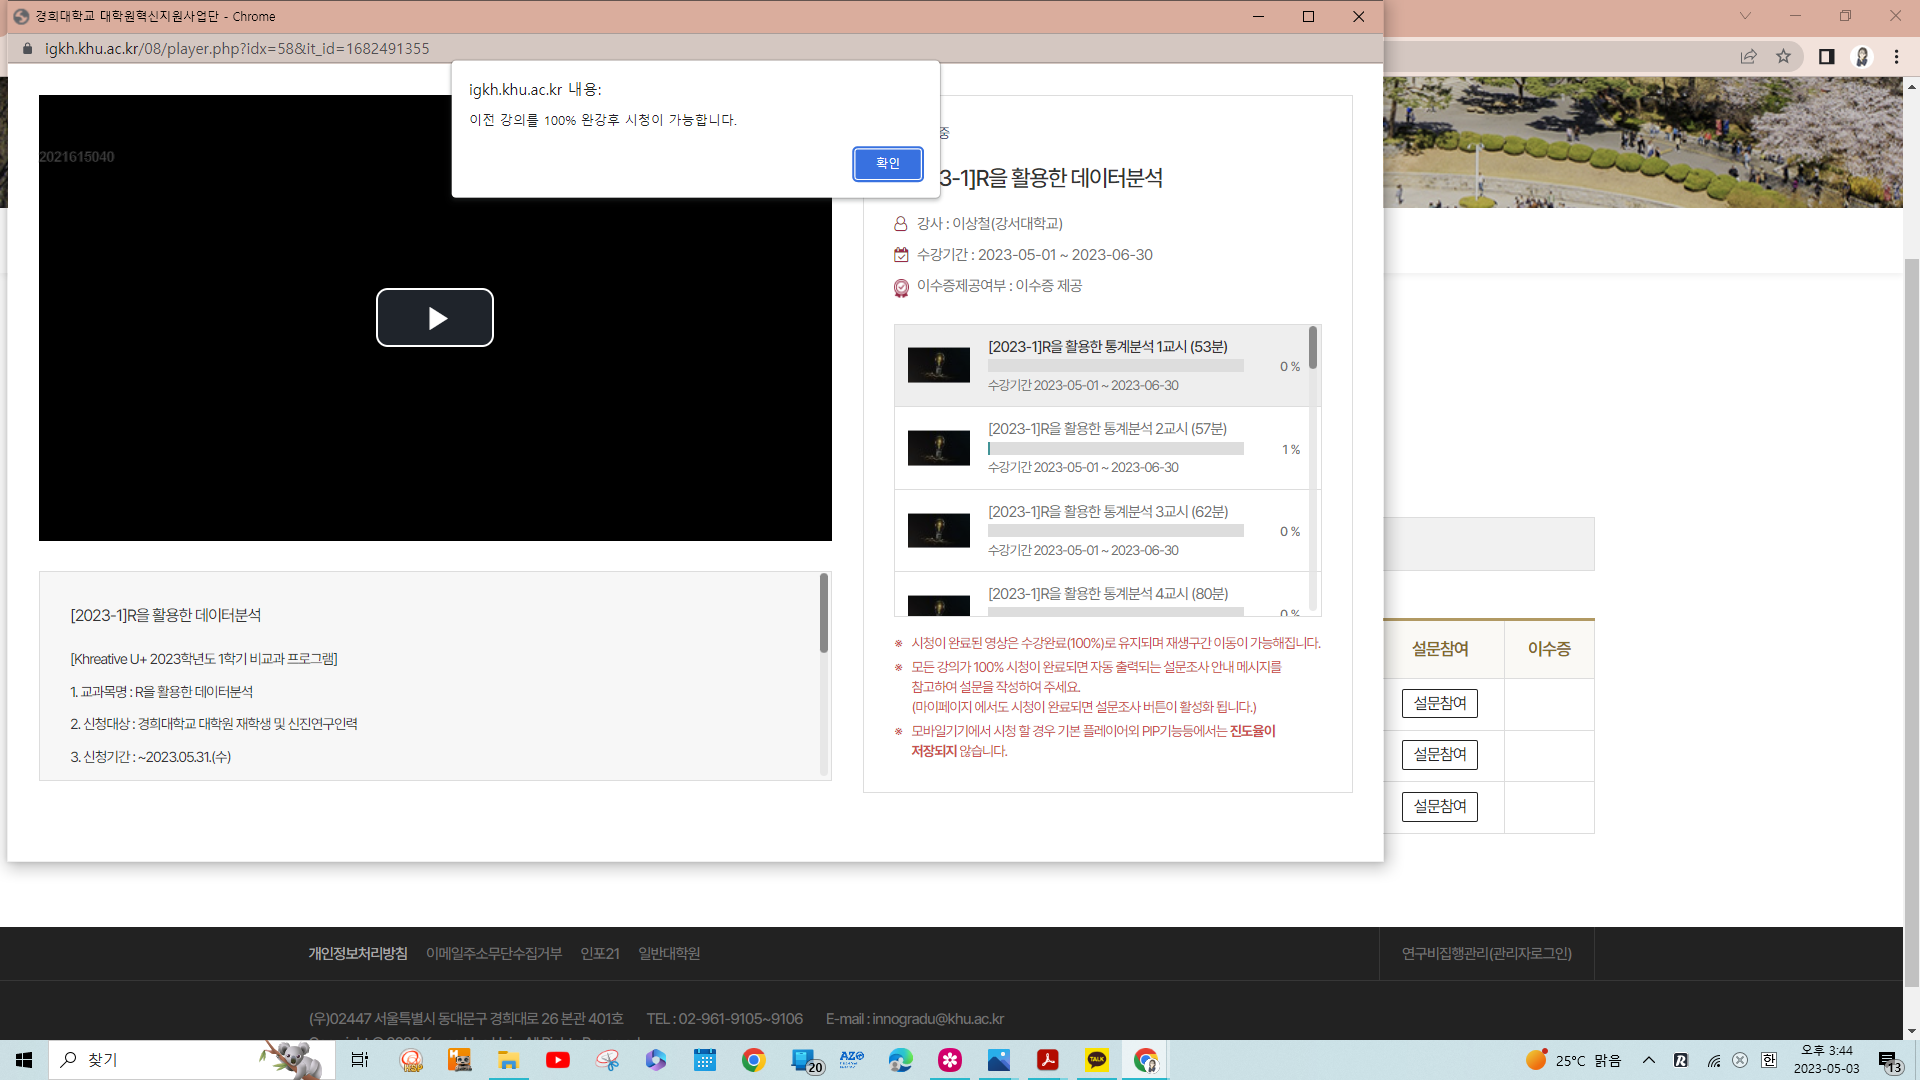Screen dimensions: 1920x1080
Task: Click the bookmark star icon in Chrome
Action: [x=1783, y=57]
